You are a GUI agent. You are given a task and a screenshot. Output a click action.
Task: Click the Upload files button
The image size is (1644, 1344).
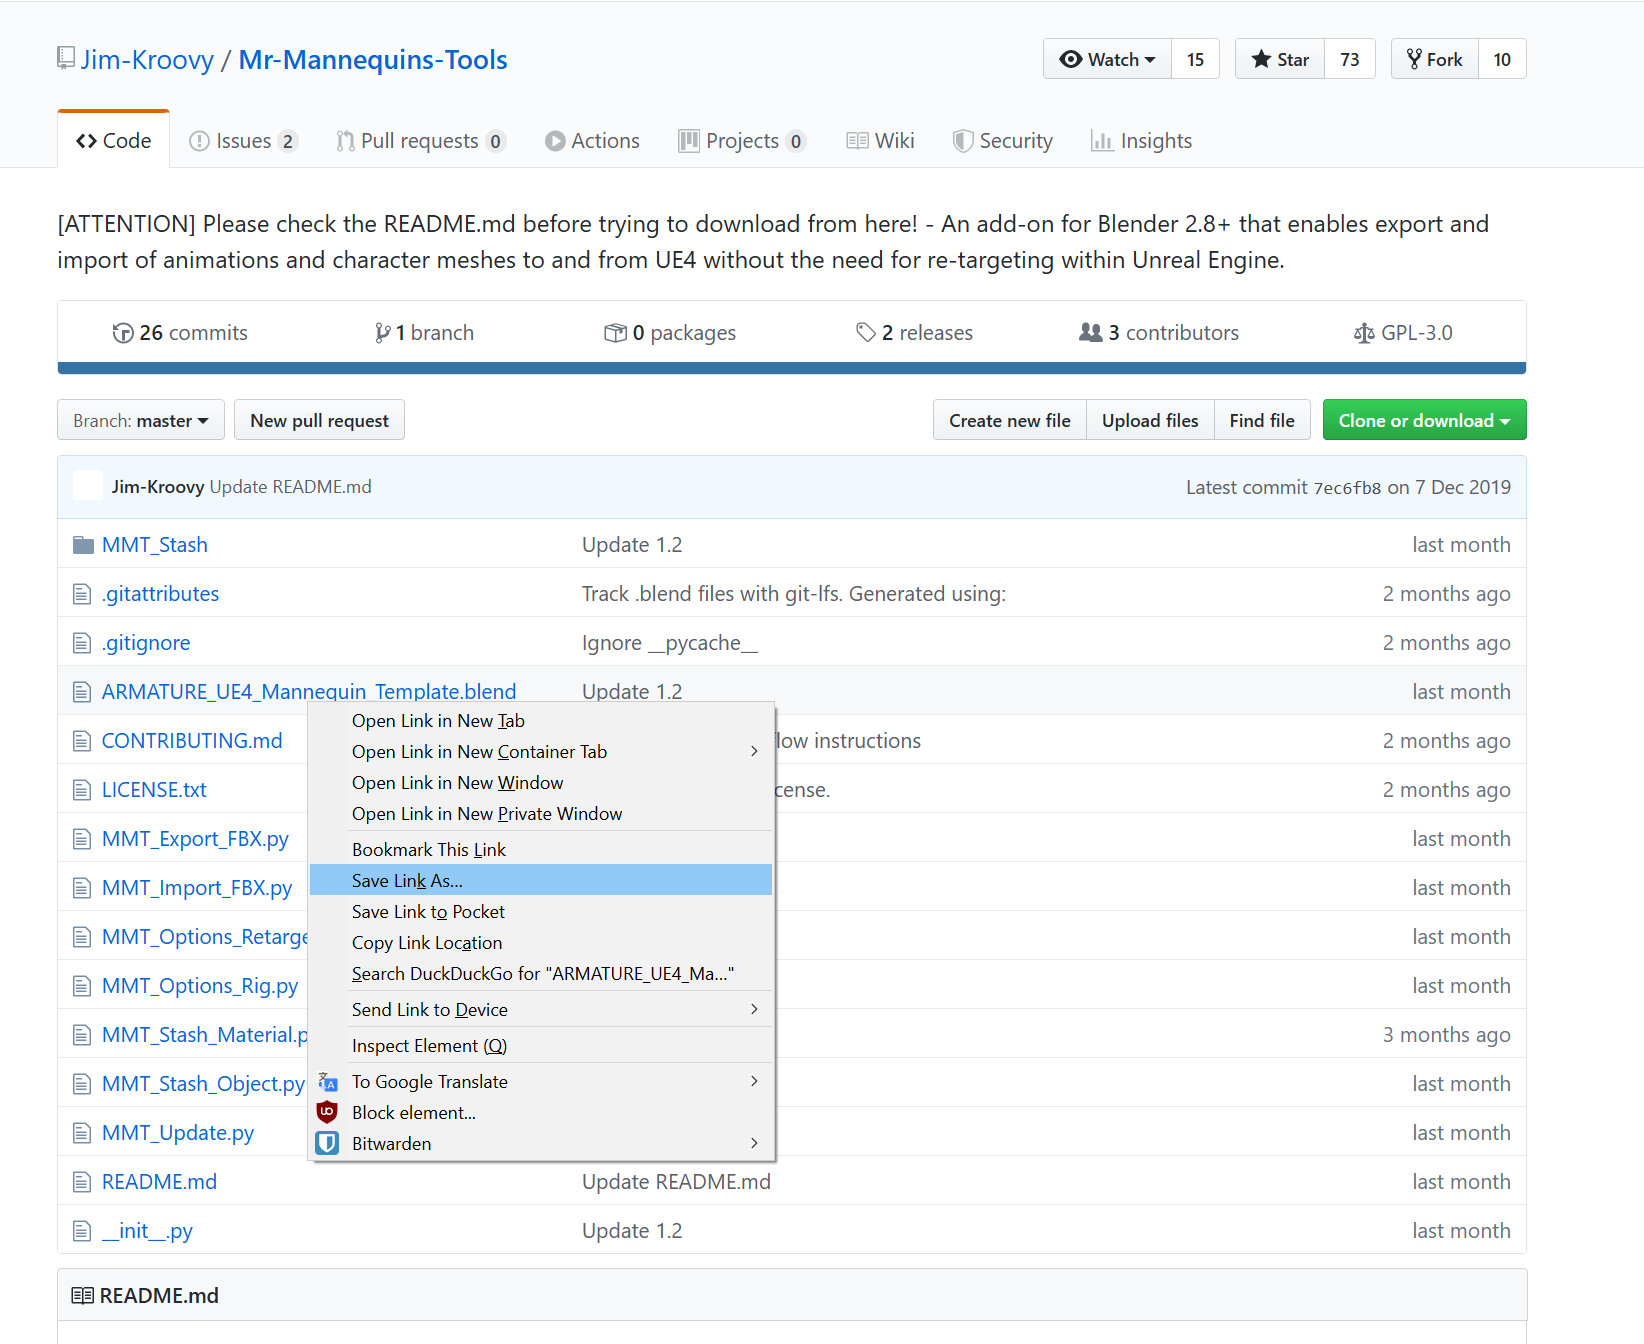(x=1150, y=420)
